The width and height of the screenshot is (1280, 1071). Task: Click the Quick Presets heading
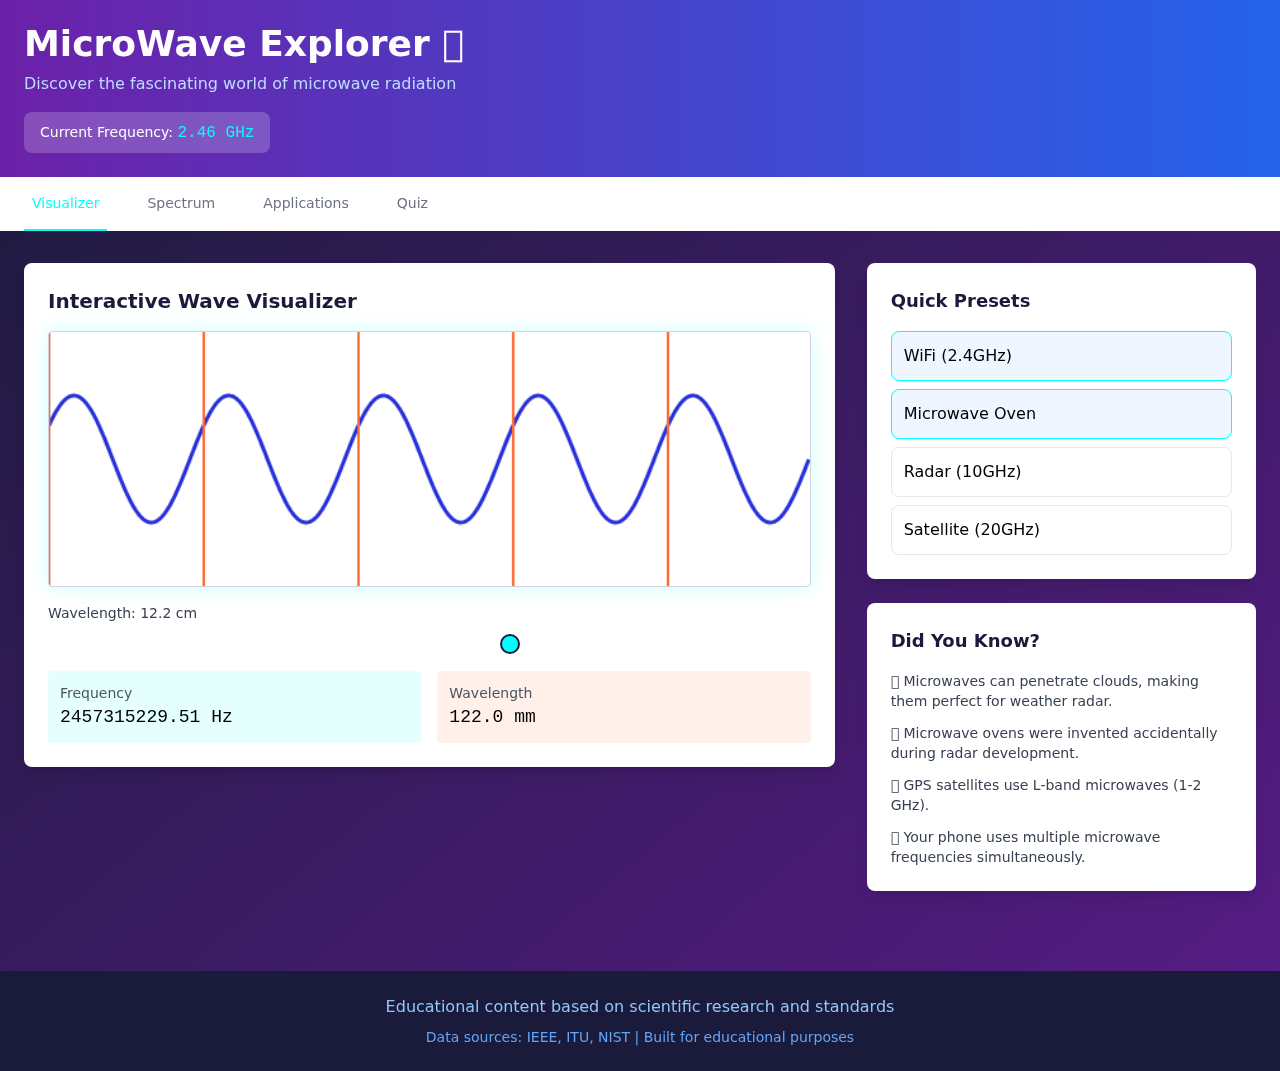coord(960,300)
